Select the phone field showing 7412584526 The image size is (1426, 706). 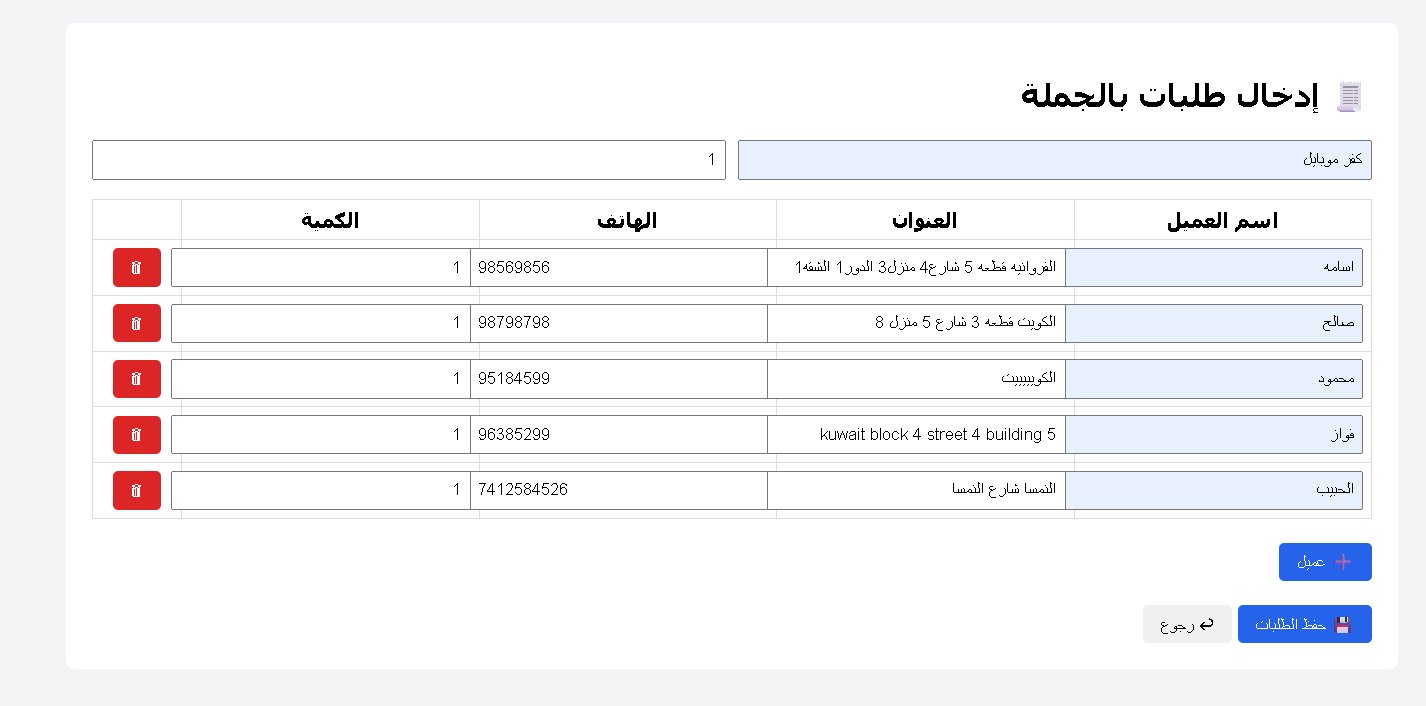click(620, 490)
